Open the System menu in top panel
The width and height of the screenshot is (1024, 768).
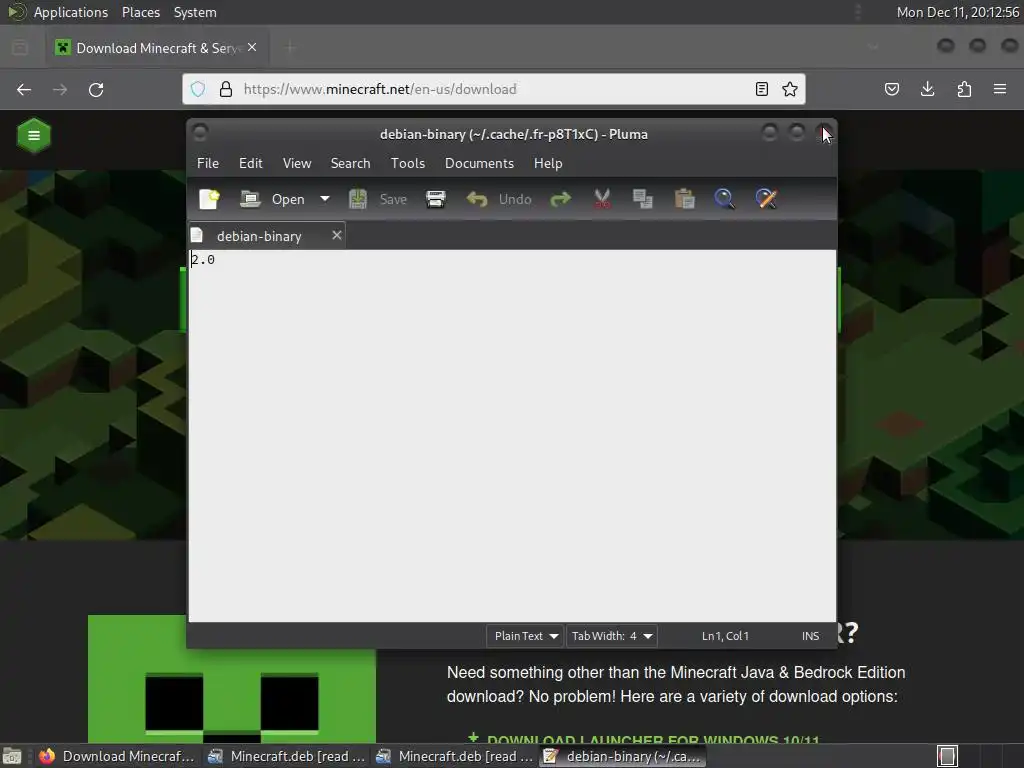coord(195,12)
